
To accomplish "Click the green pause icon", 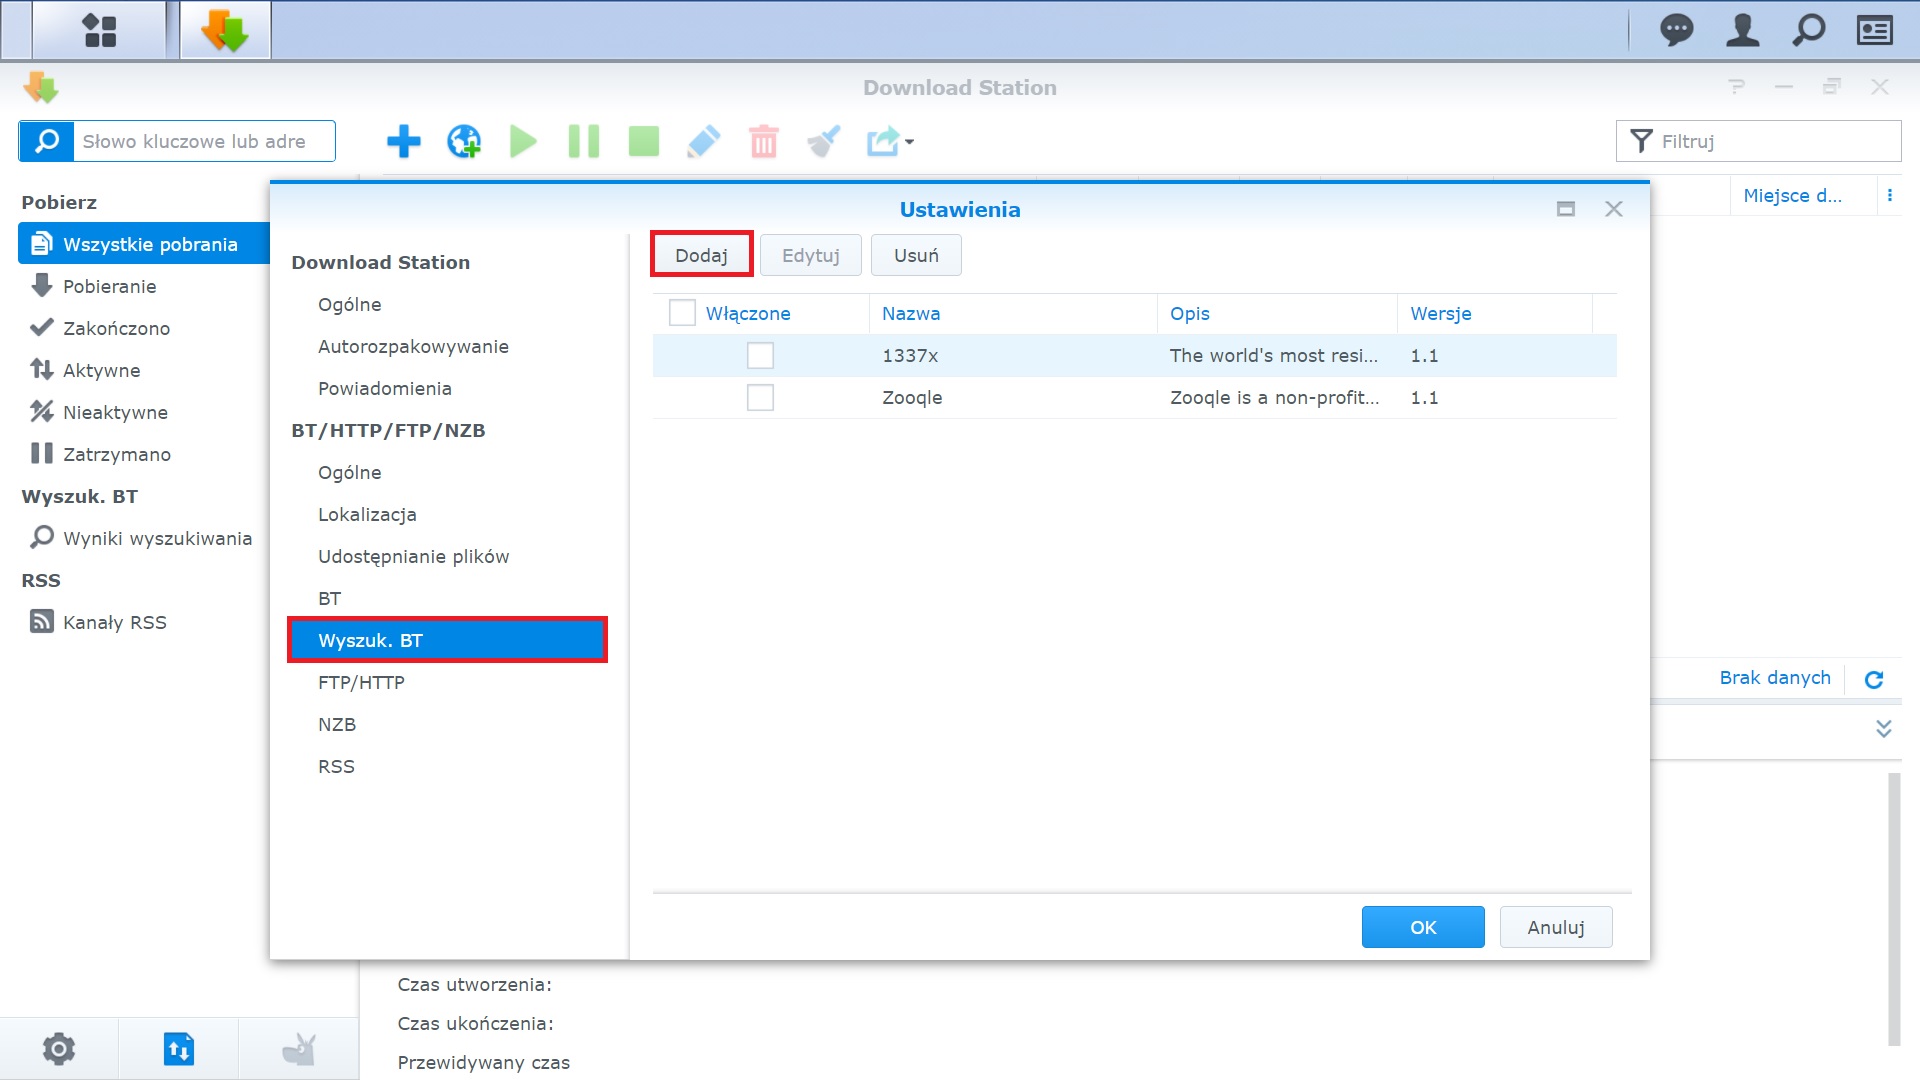I will click(x=584, y=141).
